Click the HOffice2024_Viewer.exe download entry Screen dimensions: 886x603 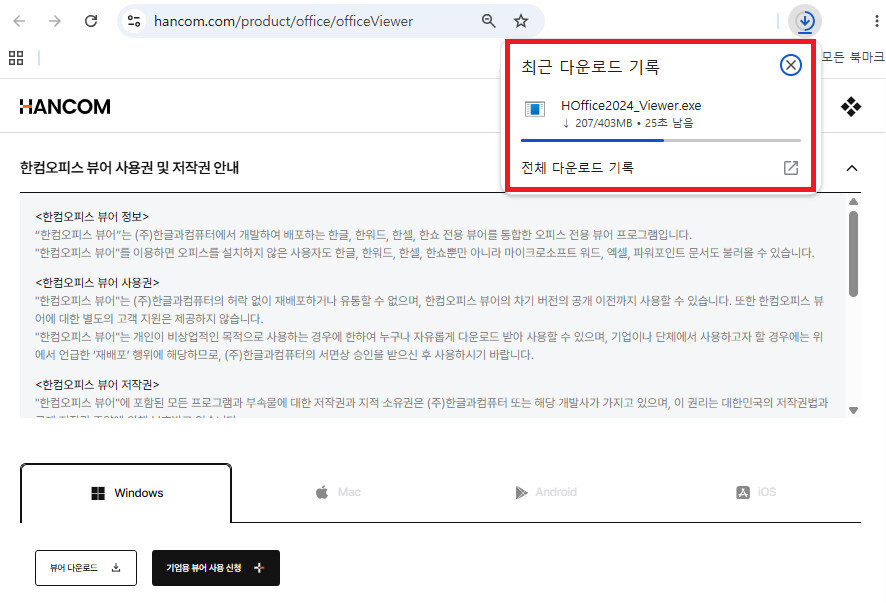[x=661, y=114]
